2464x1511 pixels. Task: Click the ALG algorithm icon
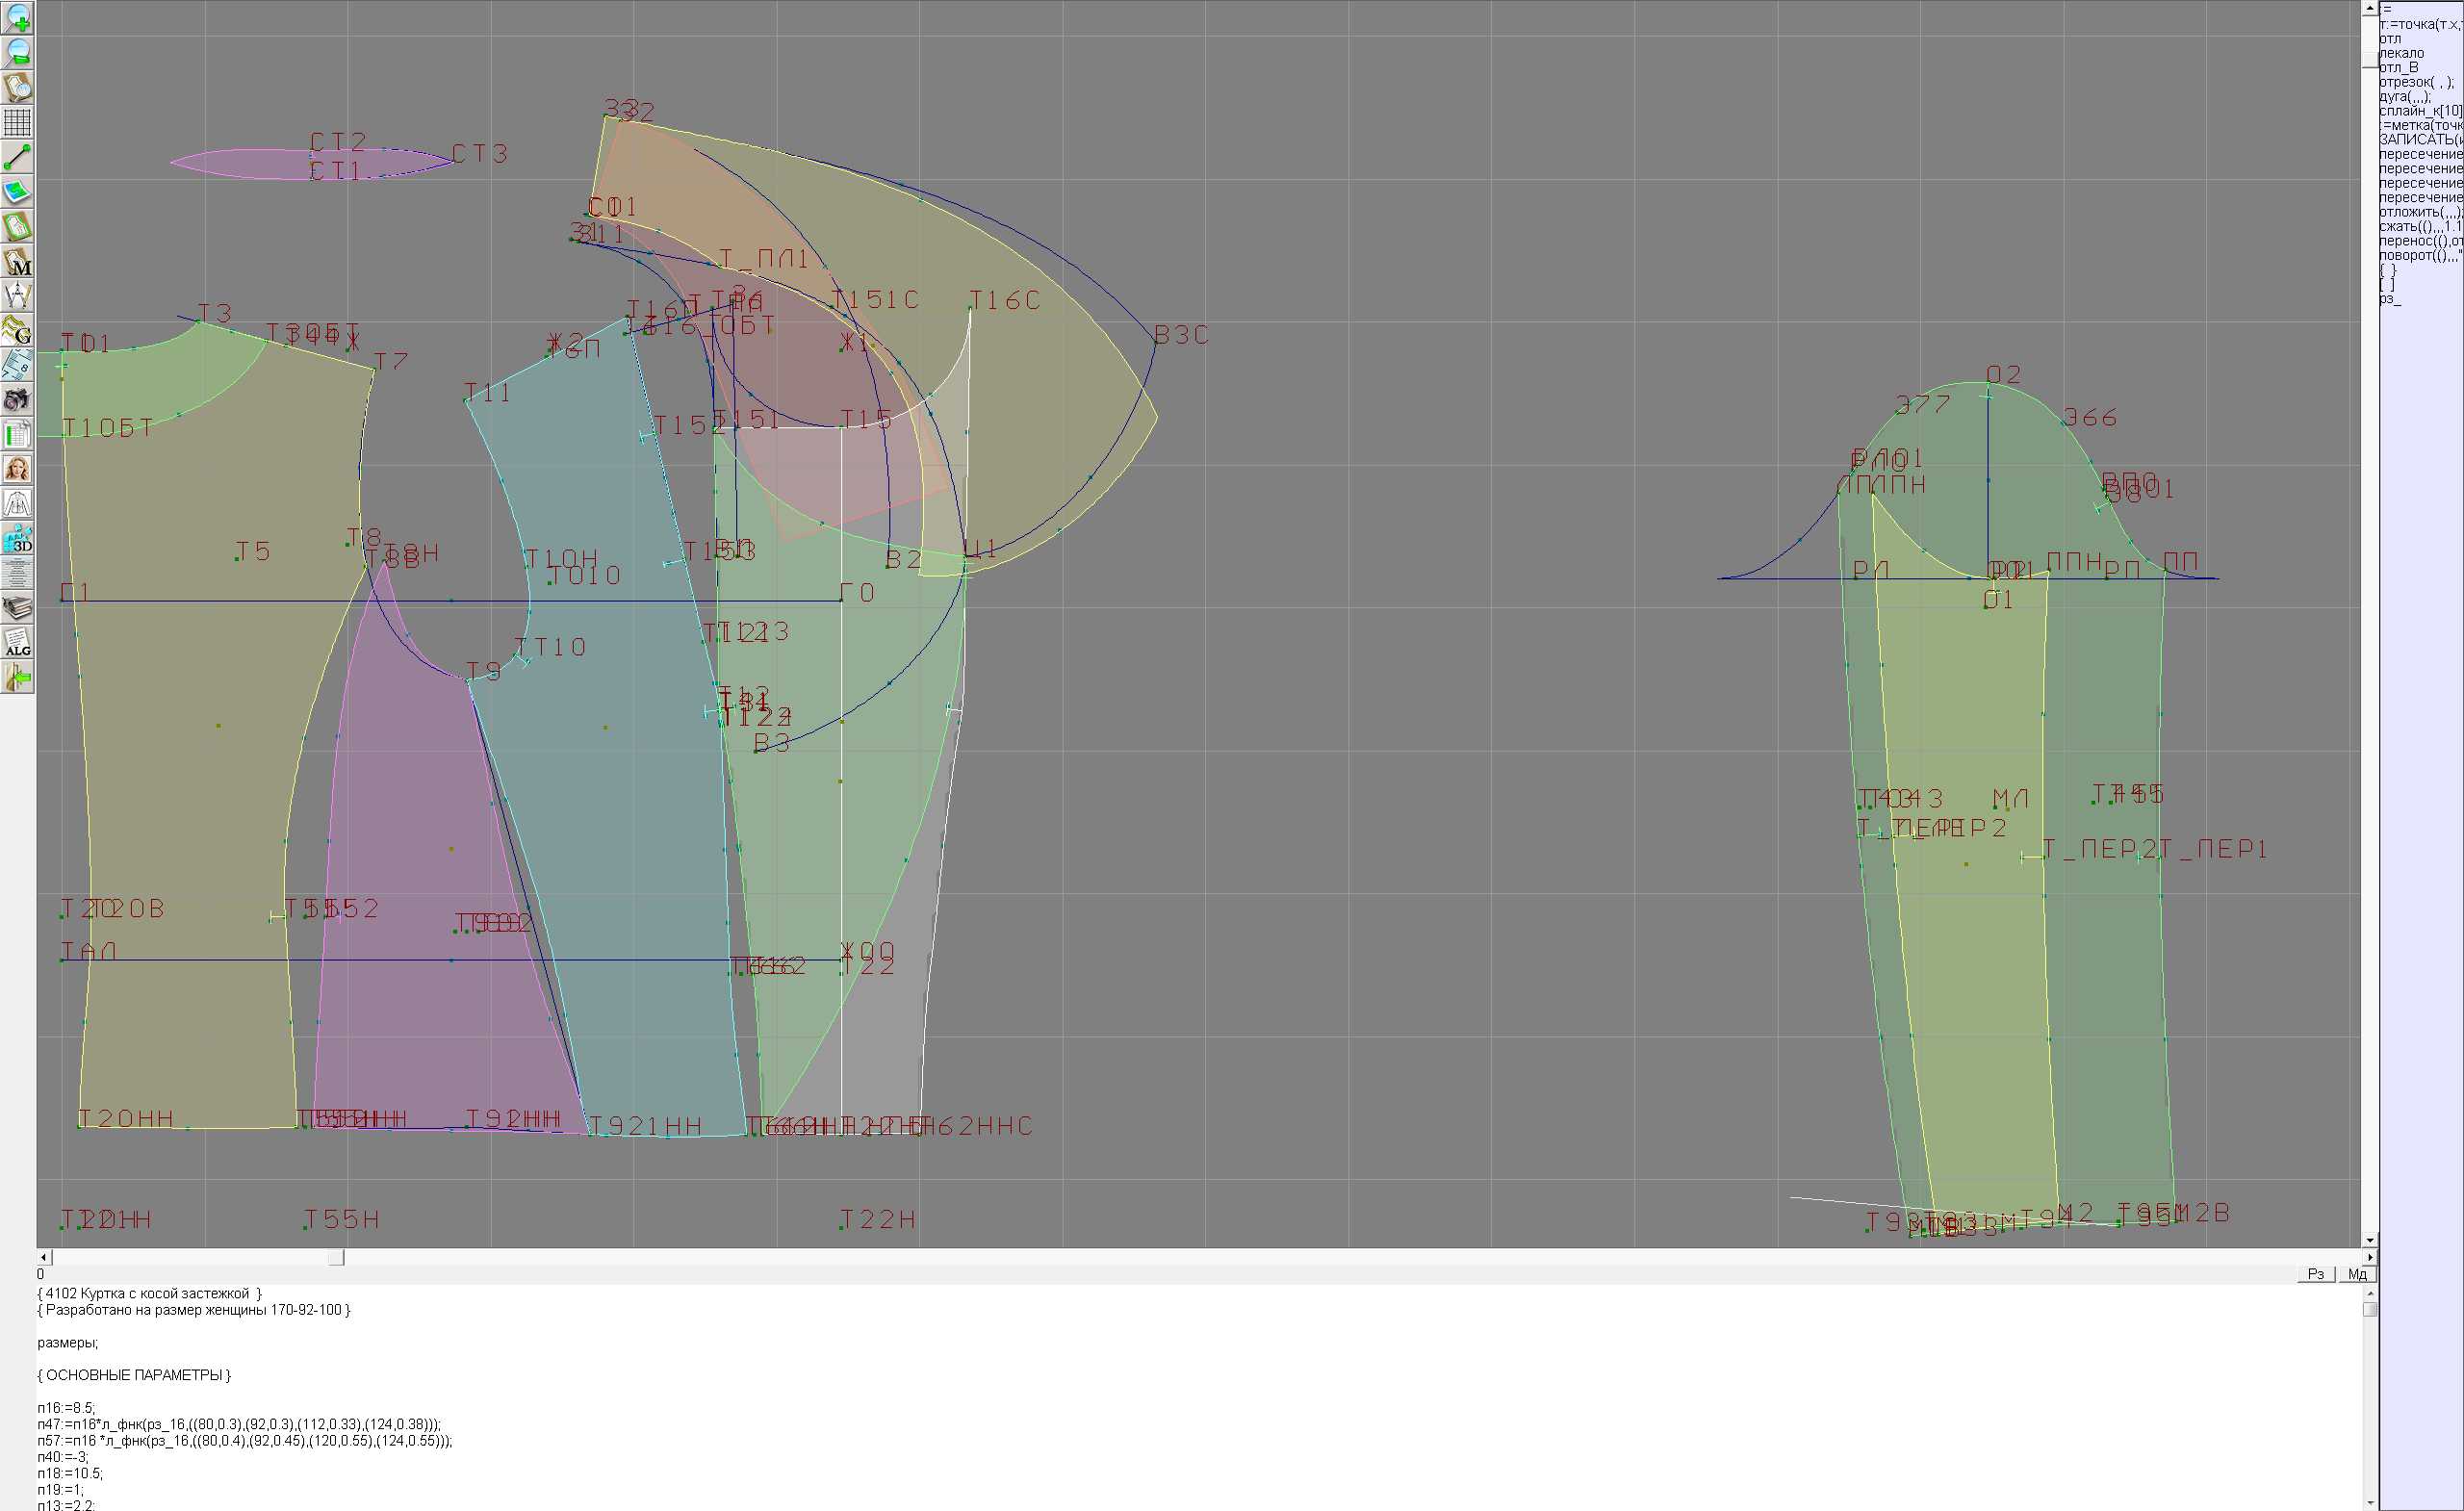[x=18, y=642]
